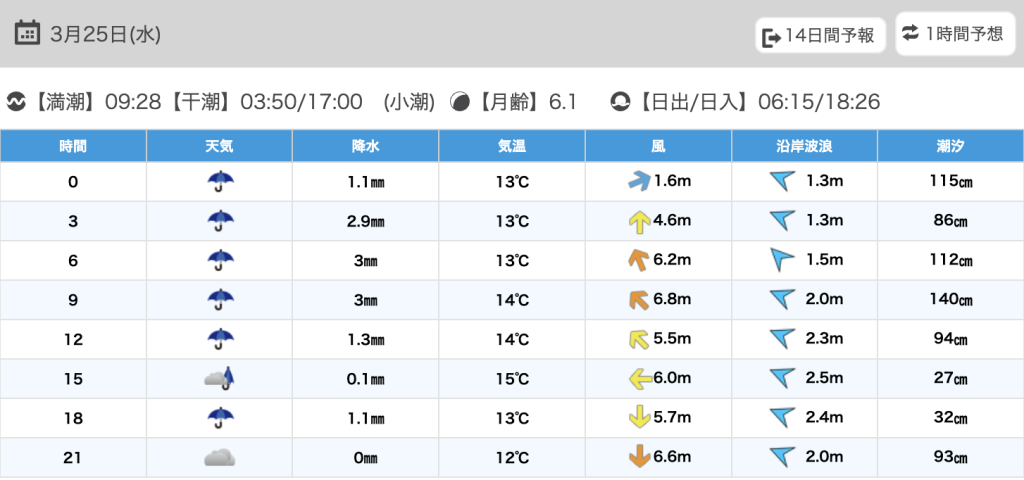Select the 時間 column header

pos(73,146)
